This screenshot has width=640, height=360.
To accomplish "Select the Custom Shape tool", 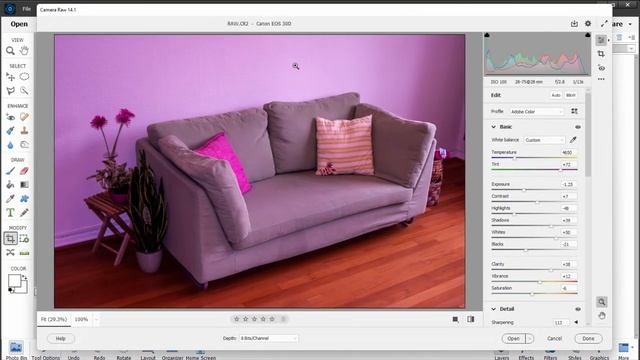I will tap(24, 199).
